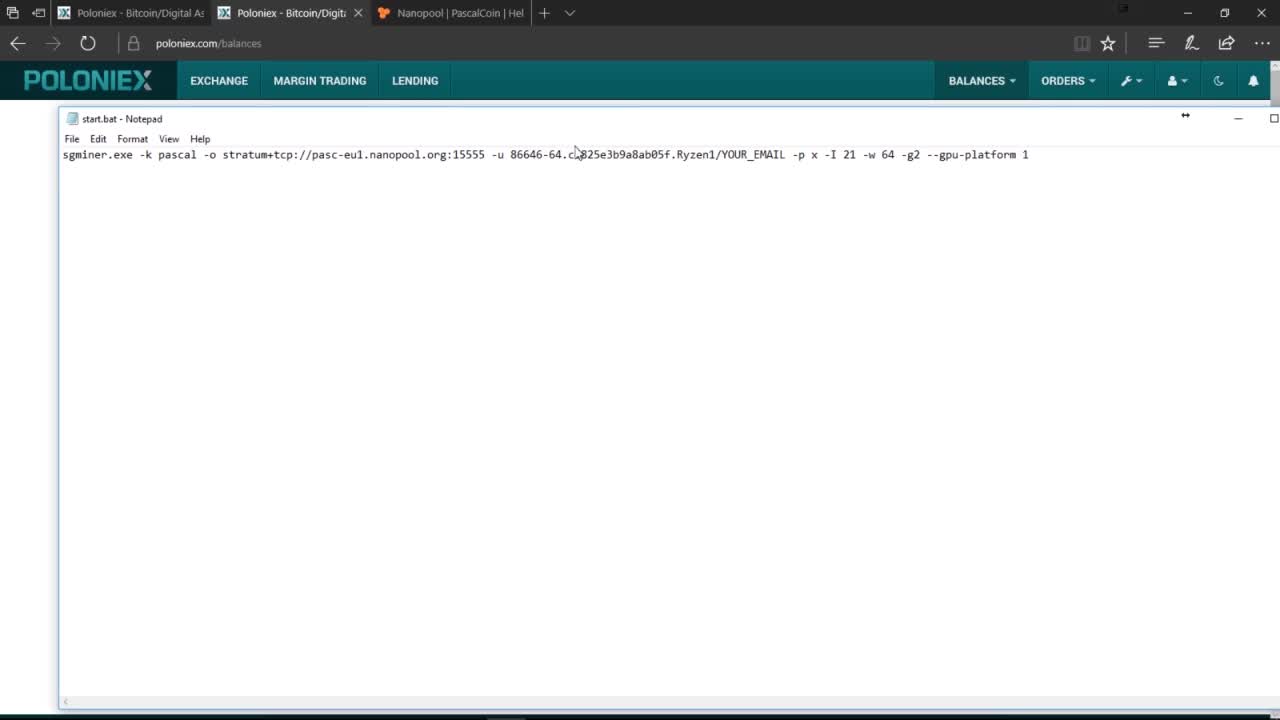The height and width of the screenshot is (720, 1280).
Task: Open the Exchange page
Action: (219, 81)
